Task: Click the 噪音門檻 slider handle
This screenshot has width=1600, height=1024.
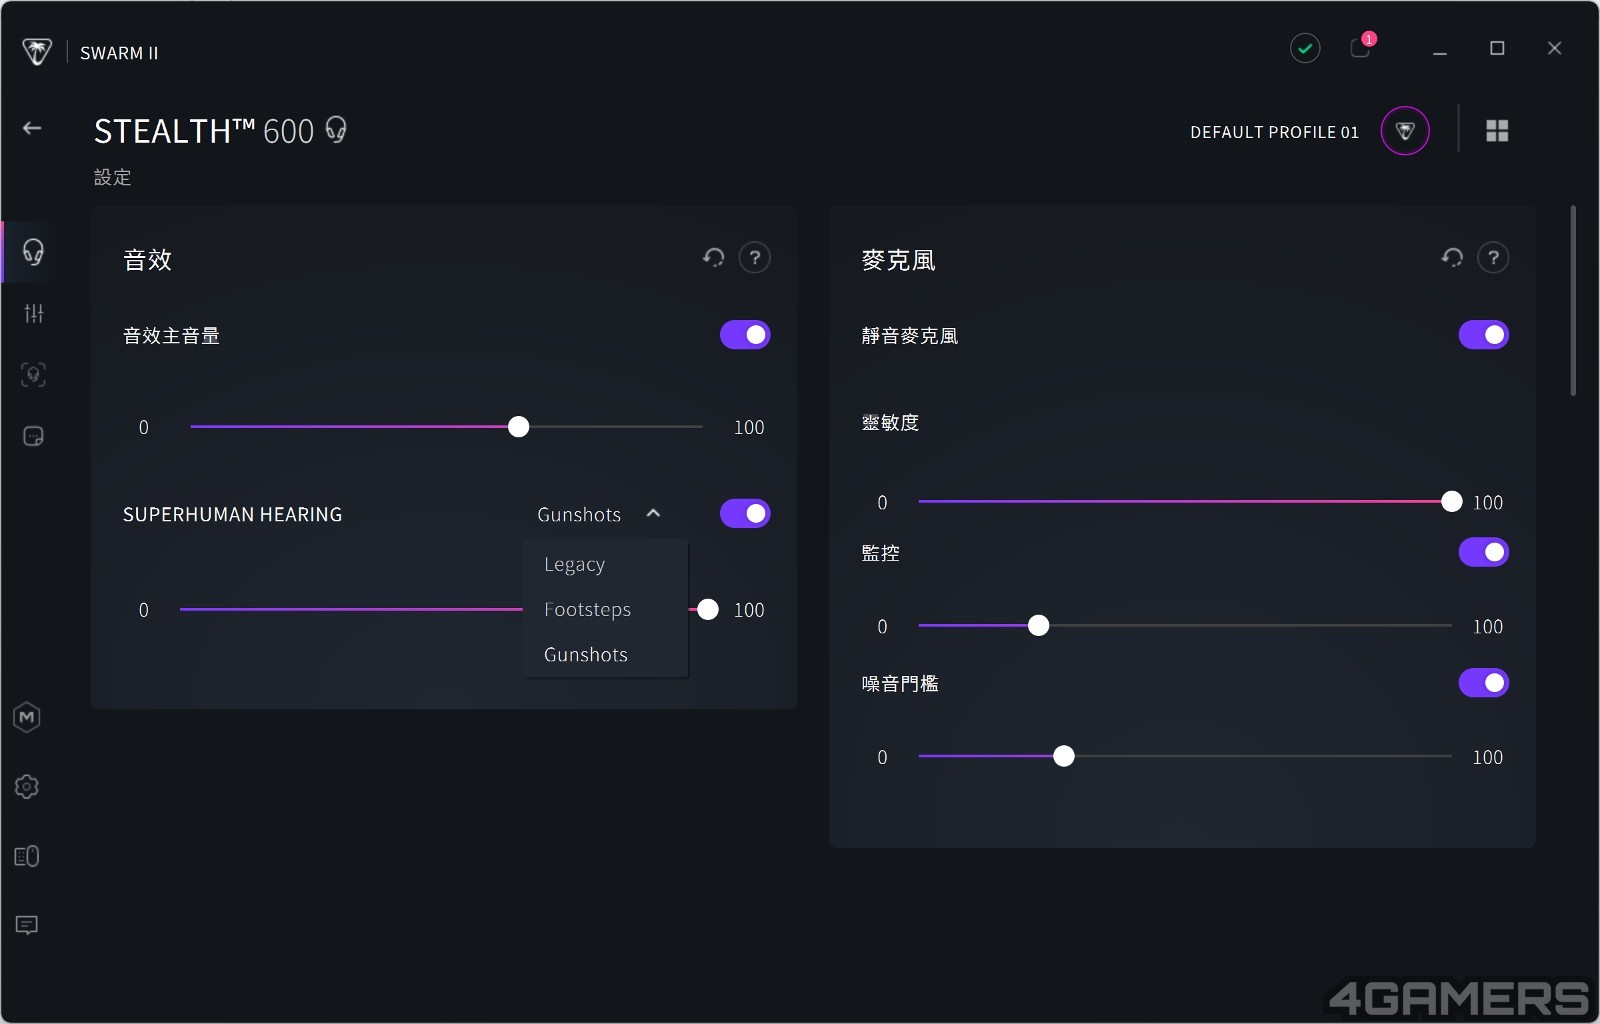Action: point(1064,757)
